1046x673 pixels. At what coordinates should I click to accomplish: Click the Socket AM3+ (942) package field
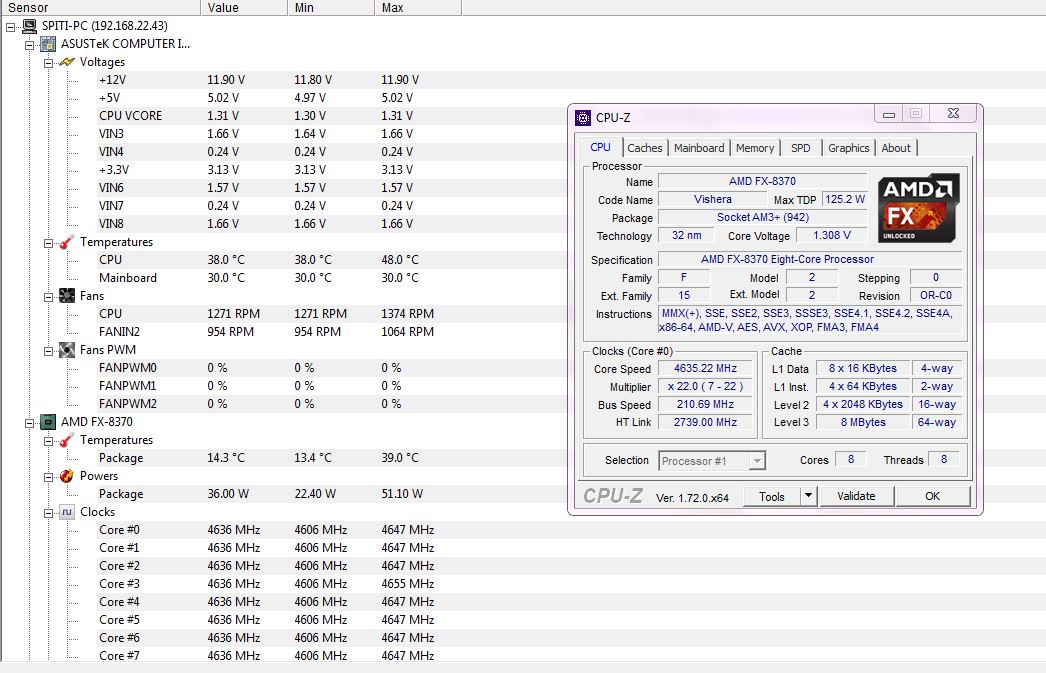(762, 217)
